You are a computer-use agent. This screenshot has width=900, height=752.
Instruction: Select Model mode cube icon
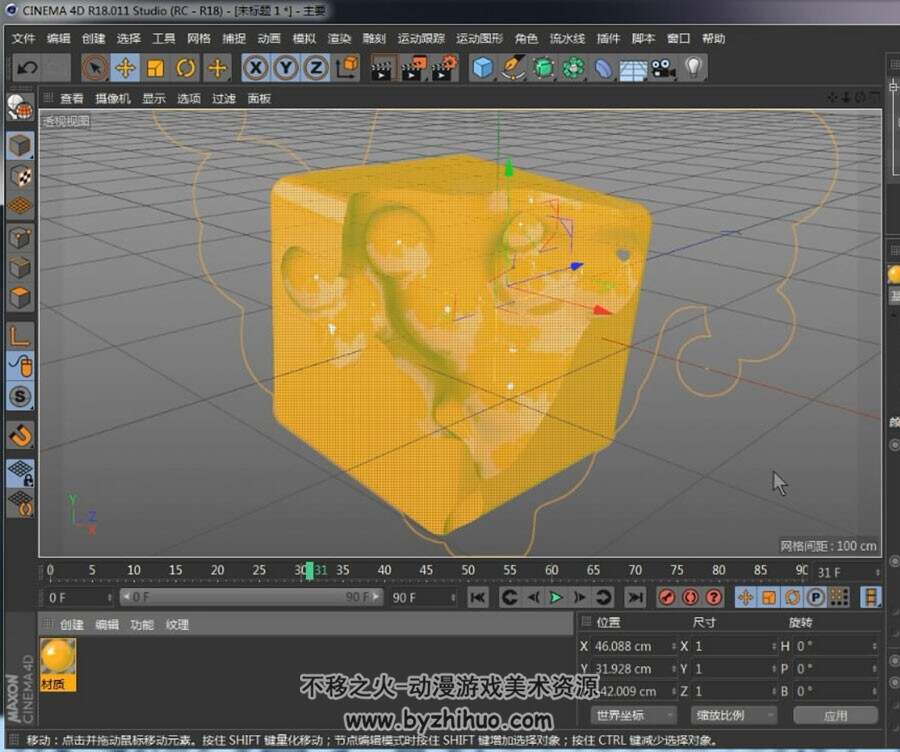click(x=20, y=145)
